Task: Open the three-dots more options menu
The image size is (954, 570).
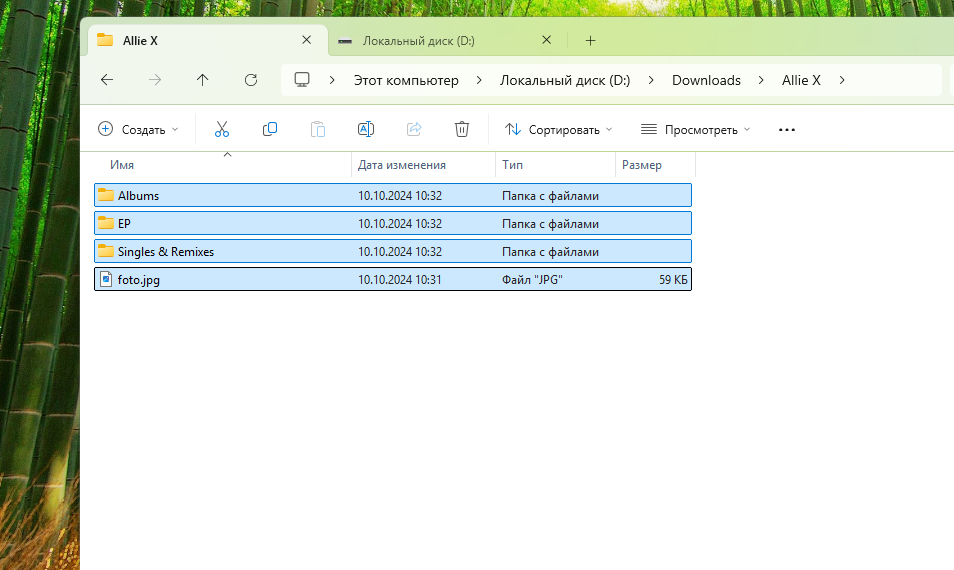Action: tap(786, 129)
